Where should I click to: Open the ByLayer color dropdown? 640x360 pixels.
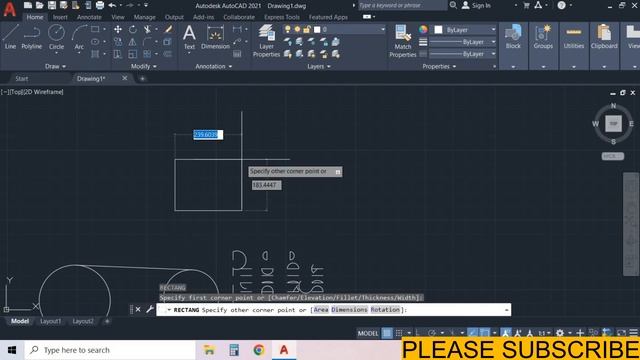click(x=465, y=30)
